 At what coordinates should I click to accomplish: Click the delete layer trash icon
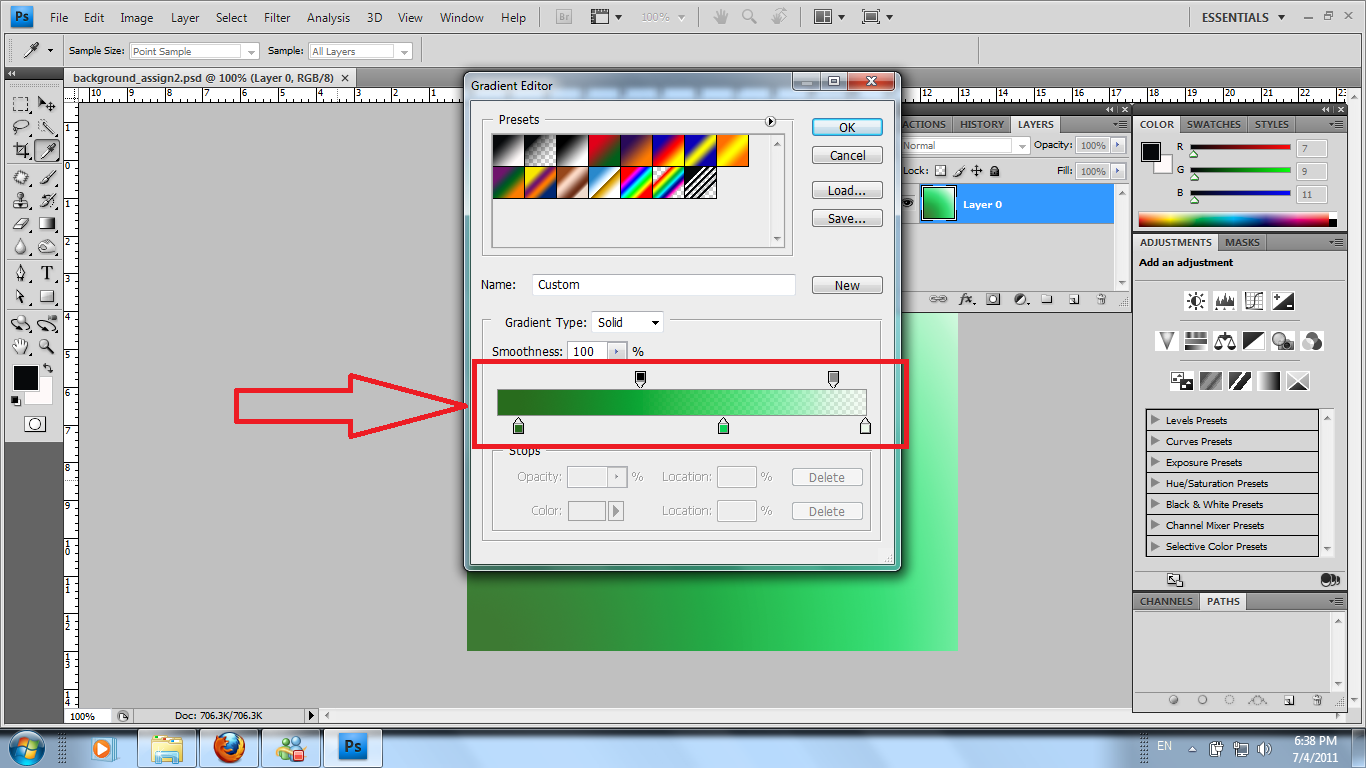coord(1101,298)
